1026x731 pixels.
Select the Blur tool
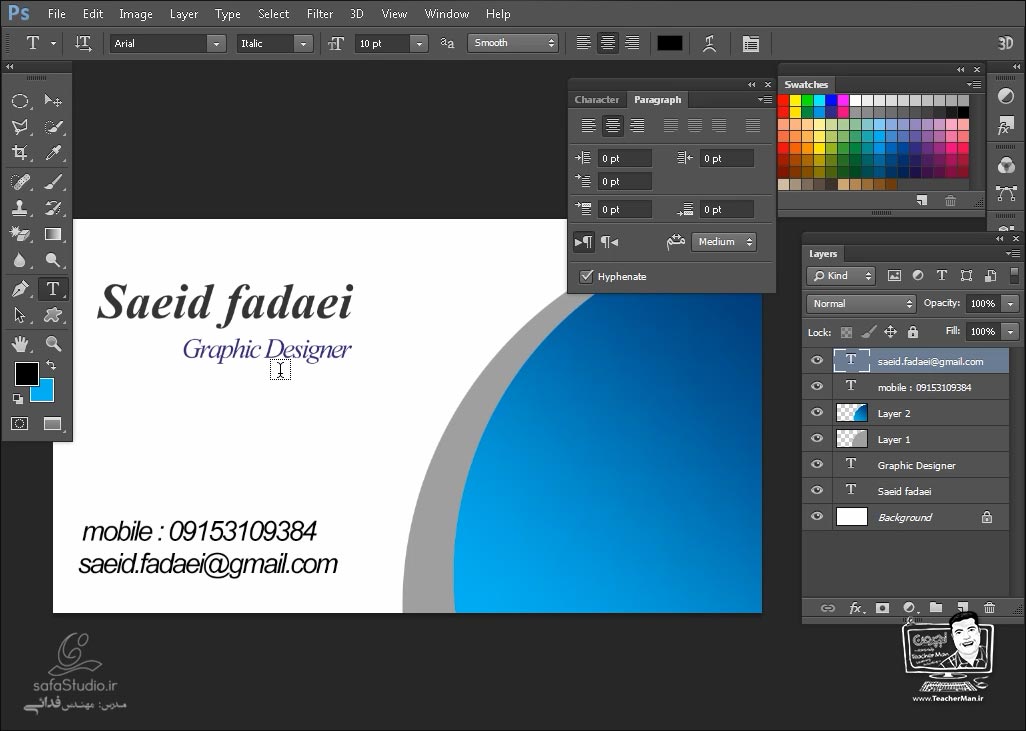coord(20,260)
